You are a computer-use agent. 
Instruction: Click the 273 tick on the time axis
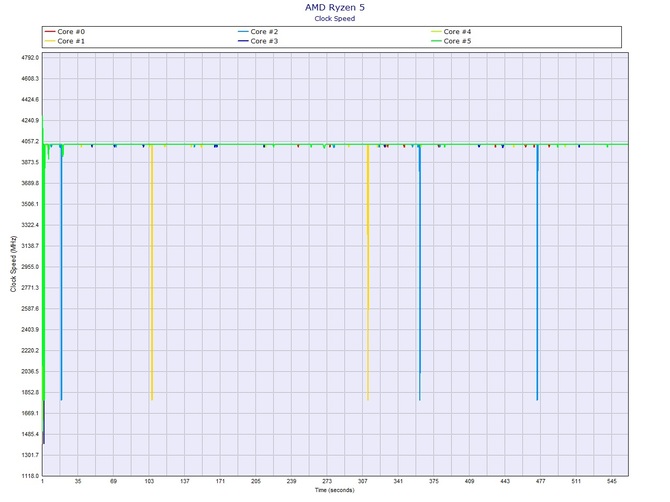tap(327, 481)
